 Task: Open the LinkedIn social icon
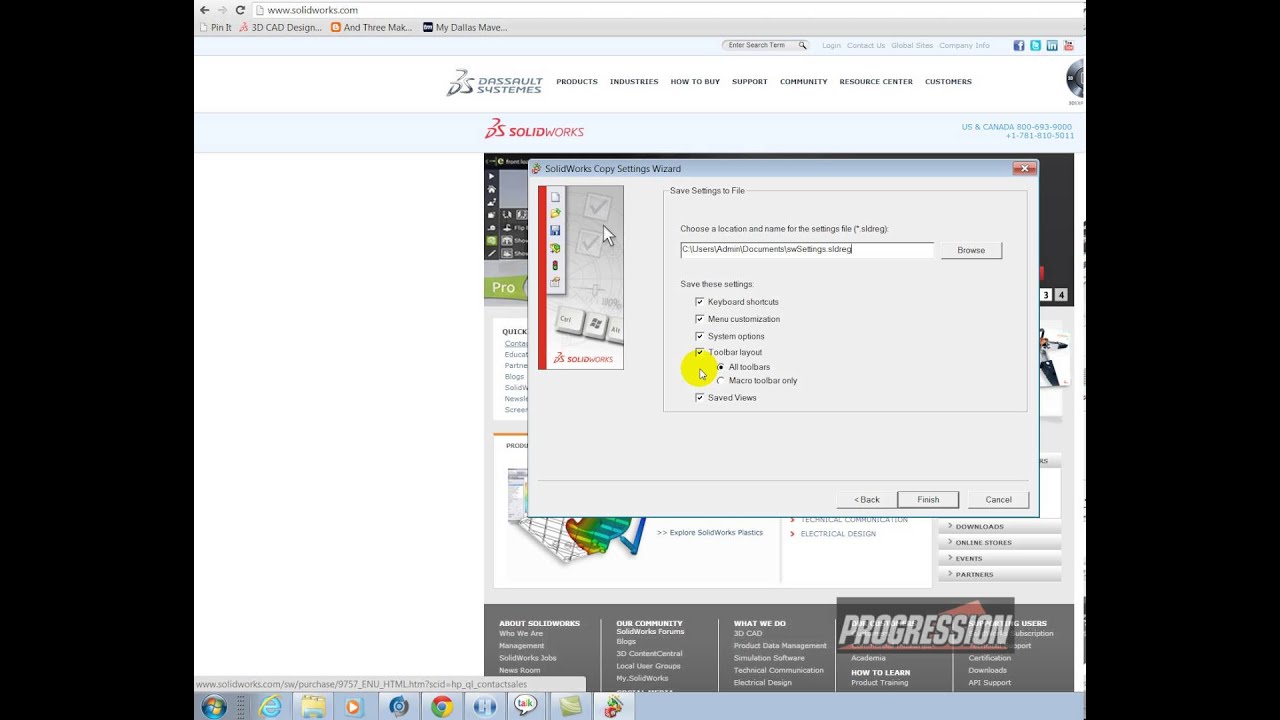pos(1052,45)
